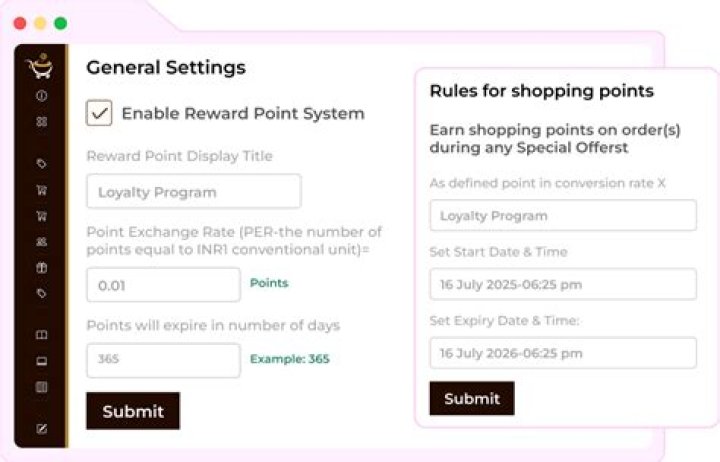Select the laptop icon in sidebar
720x462 pixels.
tap(41, 361)
